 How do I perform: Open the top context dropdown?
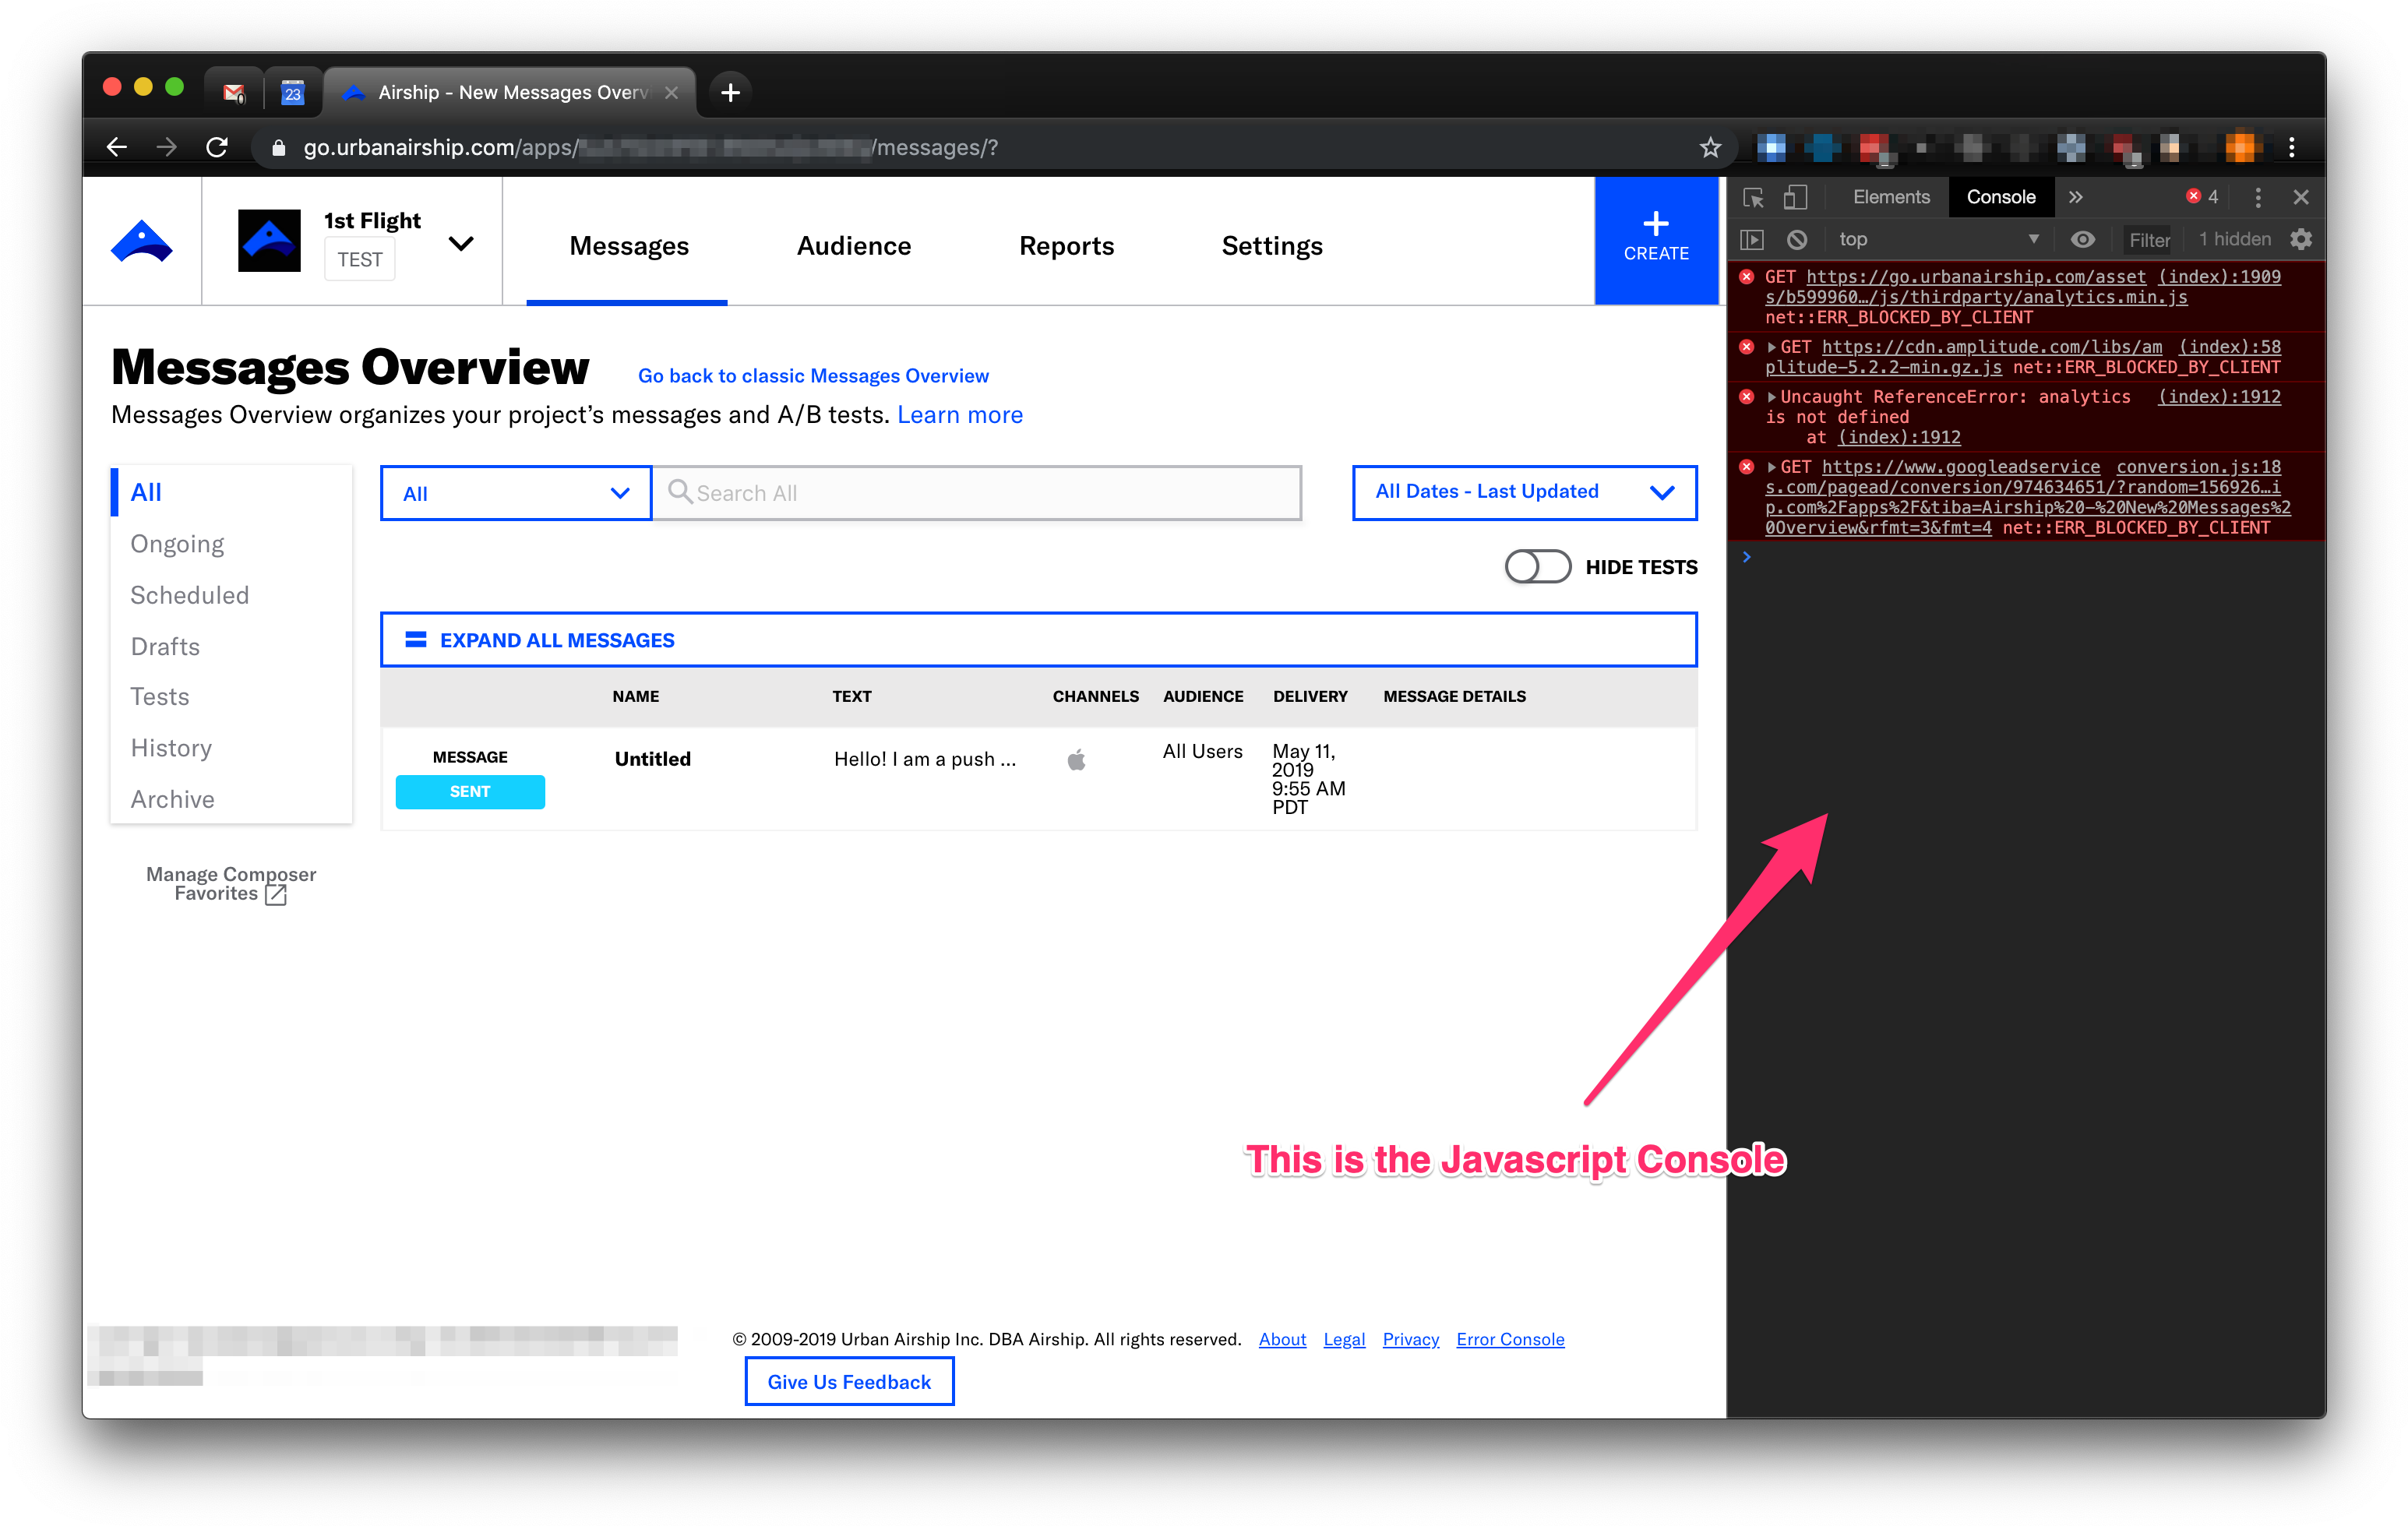coord(1938,239)
